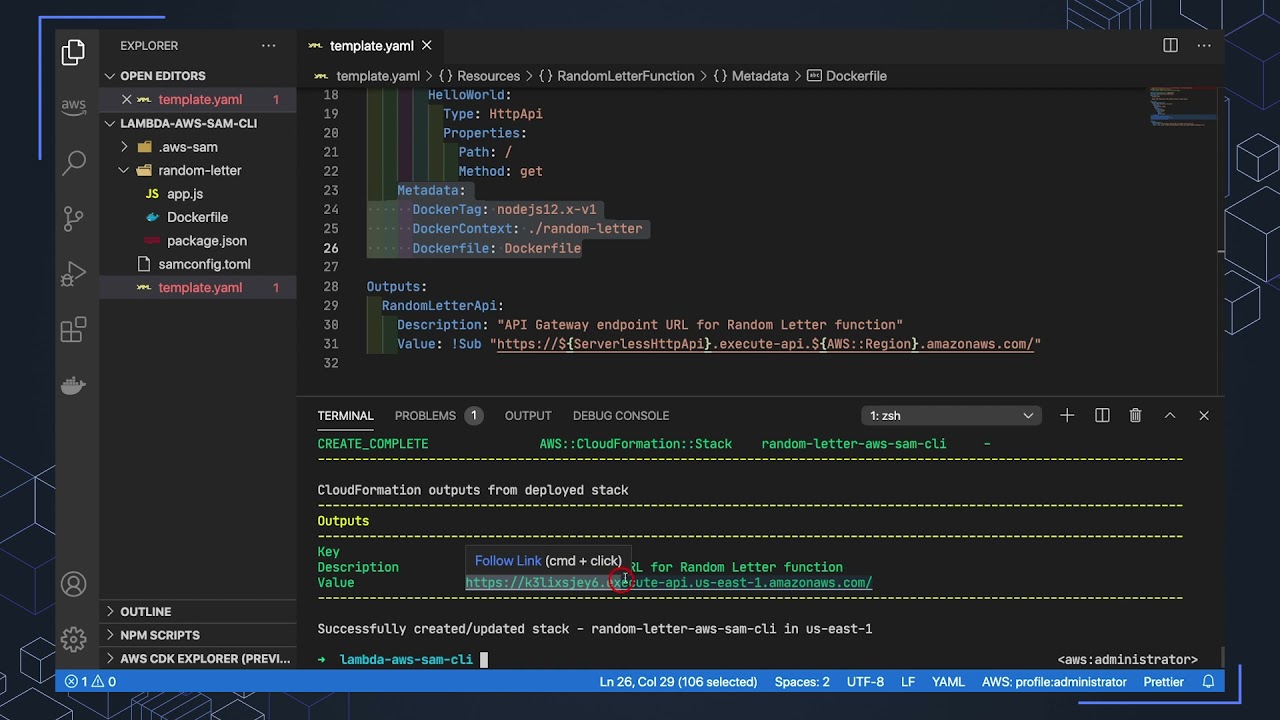Viewport: 1280px width, 720px height.
Task: Switch to the Debug Console tab
Action: click(621, 416)
